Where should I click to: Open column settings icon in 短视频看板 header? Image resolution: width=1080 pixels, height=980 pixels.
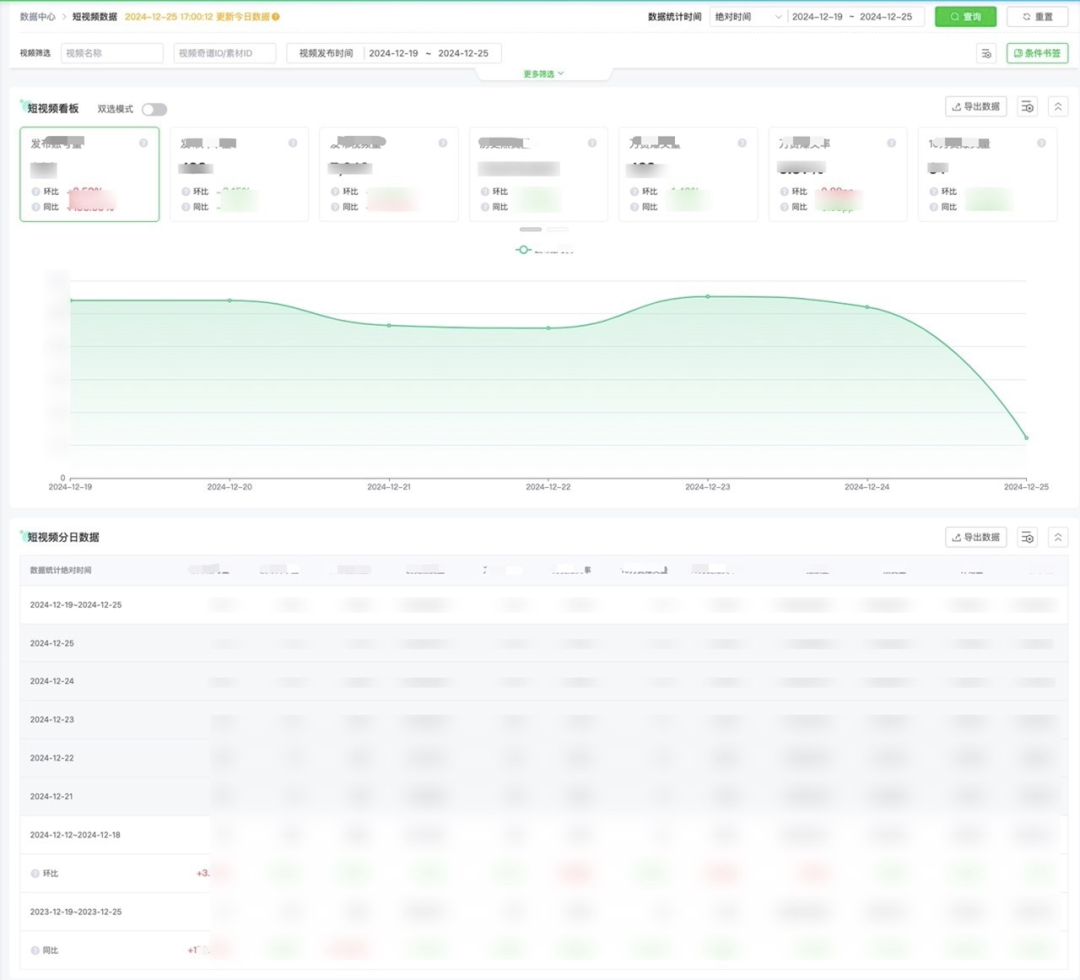(x=1028, y=106)
